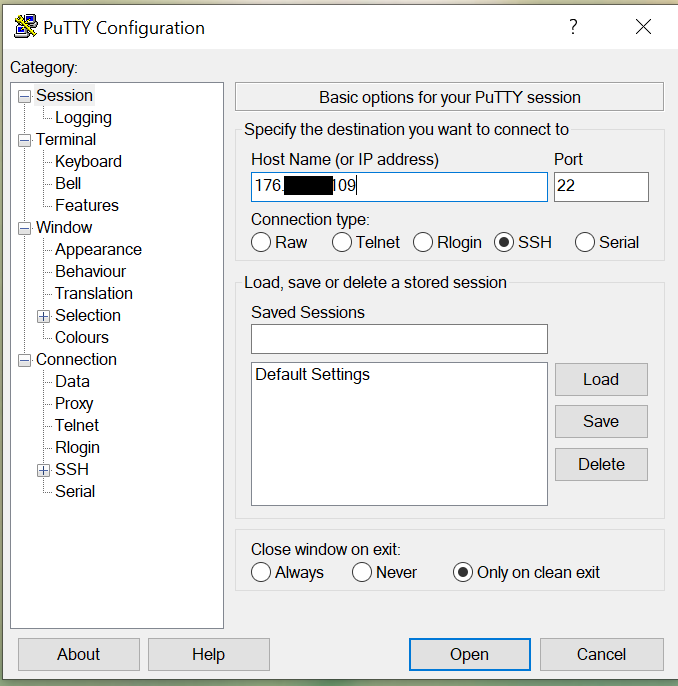Open the Selection settings category
This screenshot has height=686, width=678.
click(x=88, y=315)
